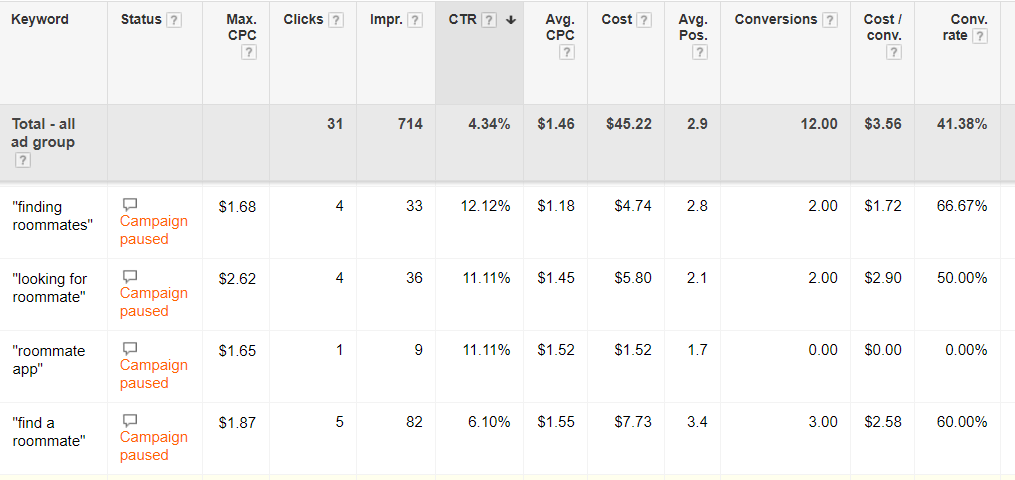
Task: Click the help icon under Cost / conv.
Action: tap(894, 53)
